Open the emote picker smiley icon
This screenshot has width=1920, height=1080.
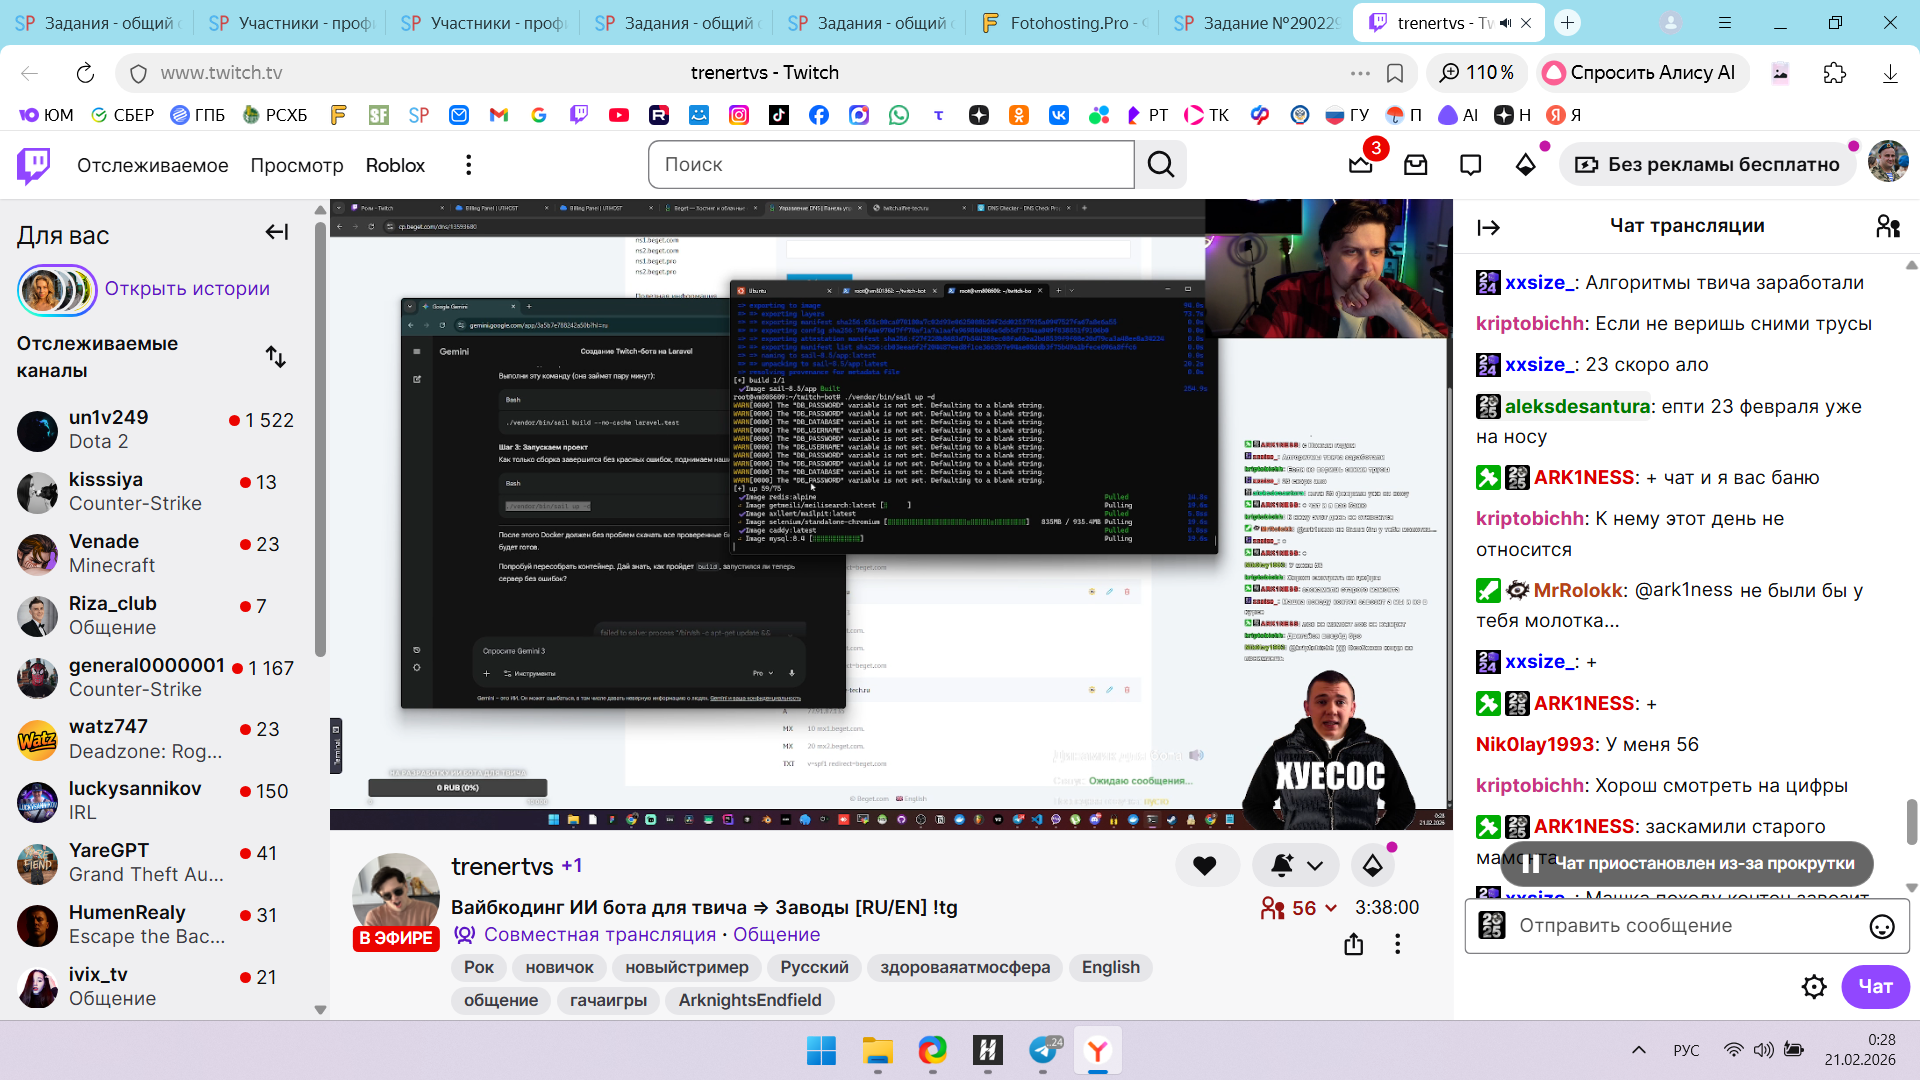tap(1881, 927)
